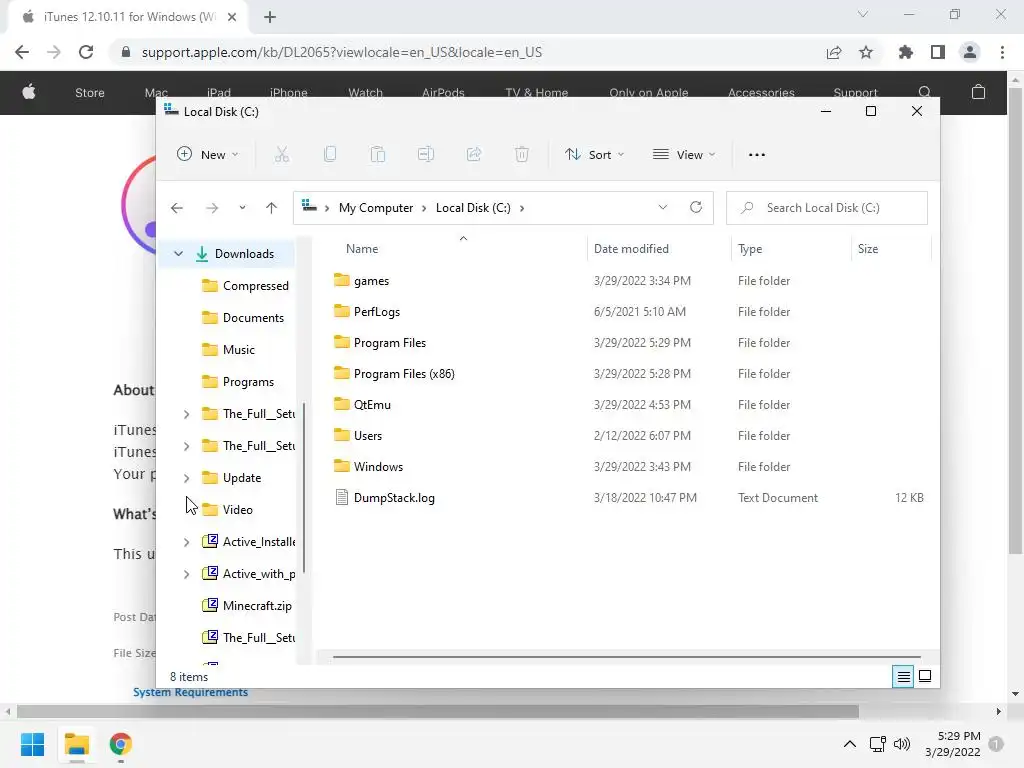This screenshot has width=1024, height=768.
Task: Click the Name column header
Action: click(x=362, y=249)
